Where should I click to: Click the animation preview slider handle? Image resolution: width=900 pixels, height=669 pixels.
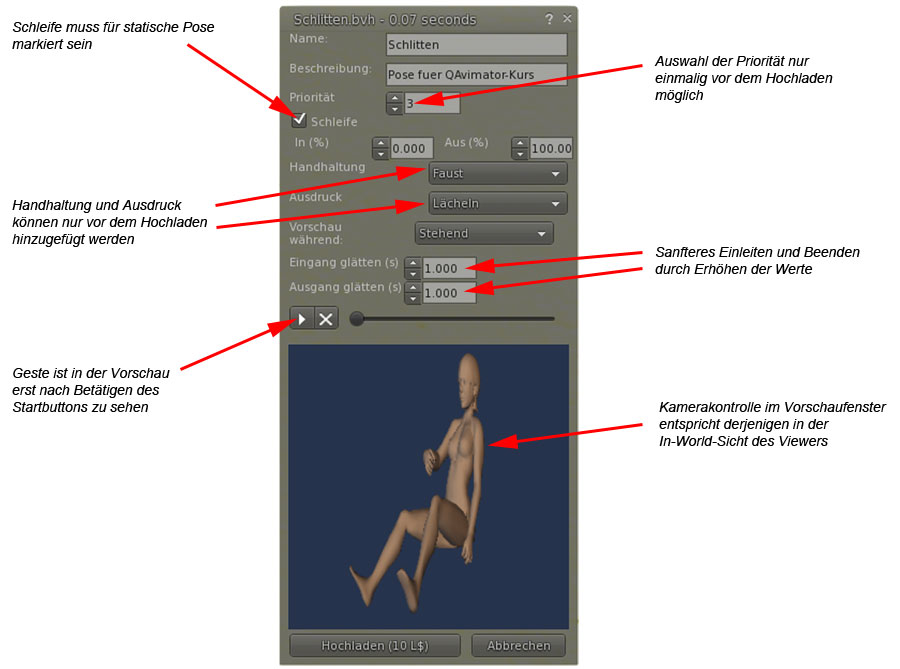[x=357, y=319]
